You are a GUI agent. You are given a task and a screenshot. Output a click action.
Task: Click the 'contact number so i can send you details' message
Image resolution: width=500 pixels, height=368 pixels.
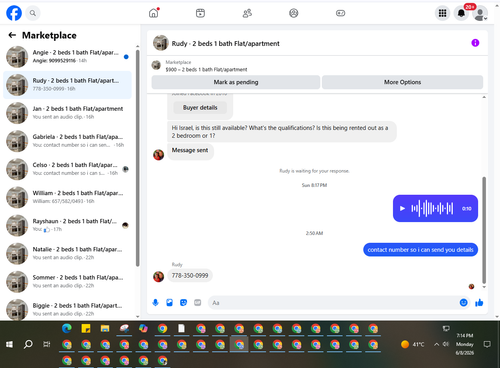click(x=420, y=250)
